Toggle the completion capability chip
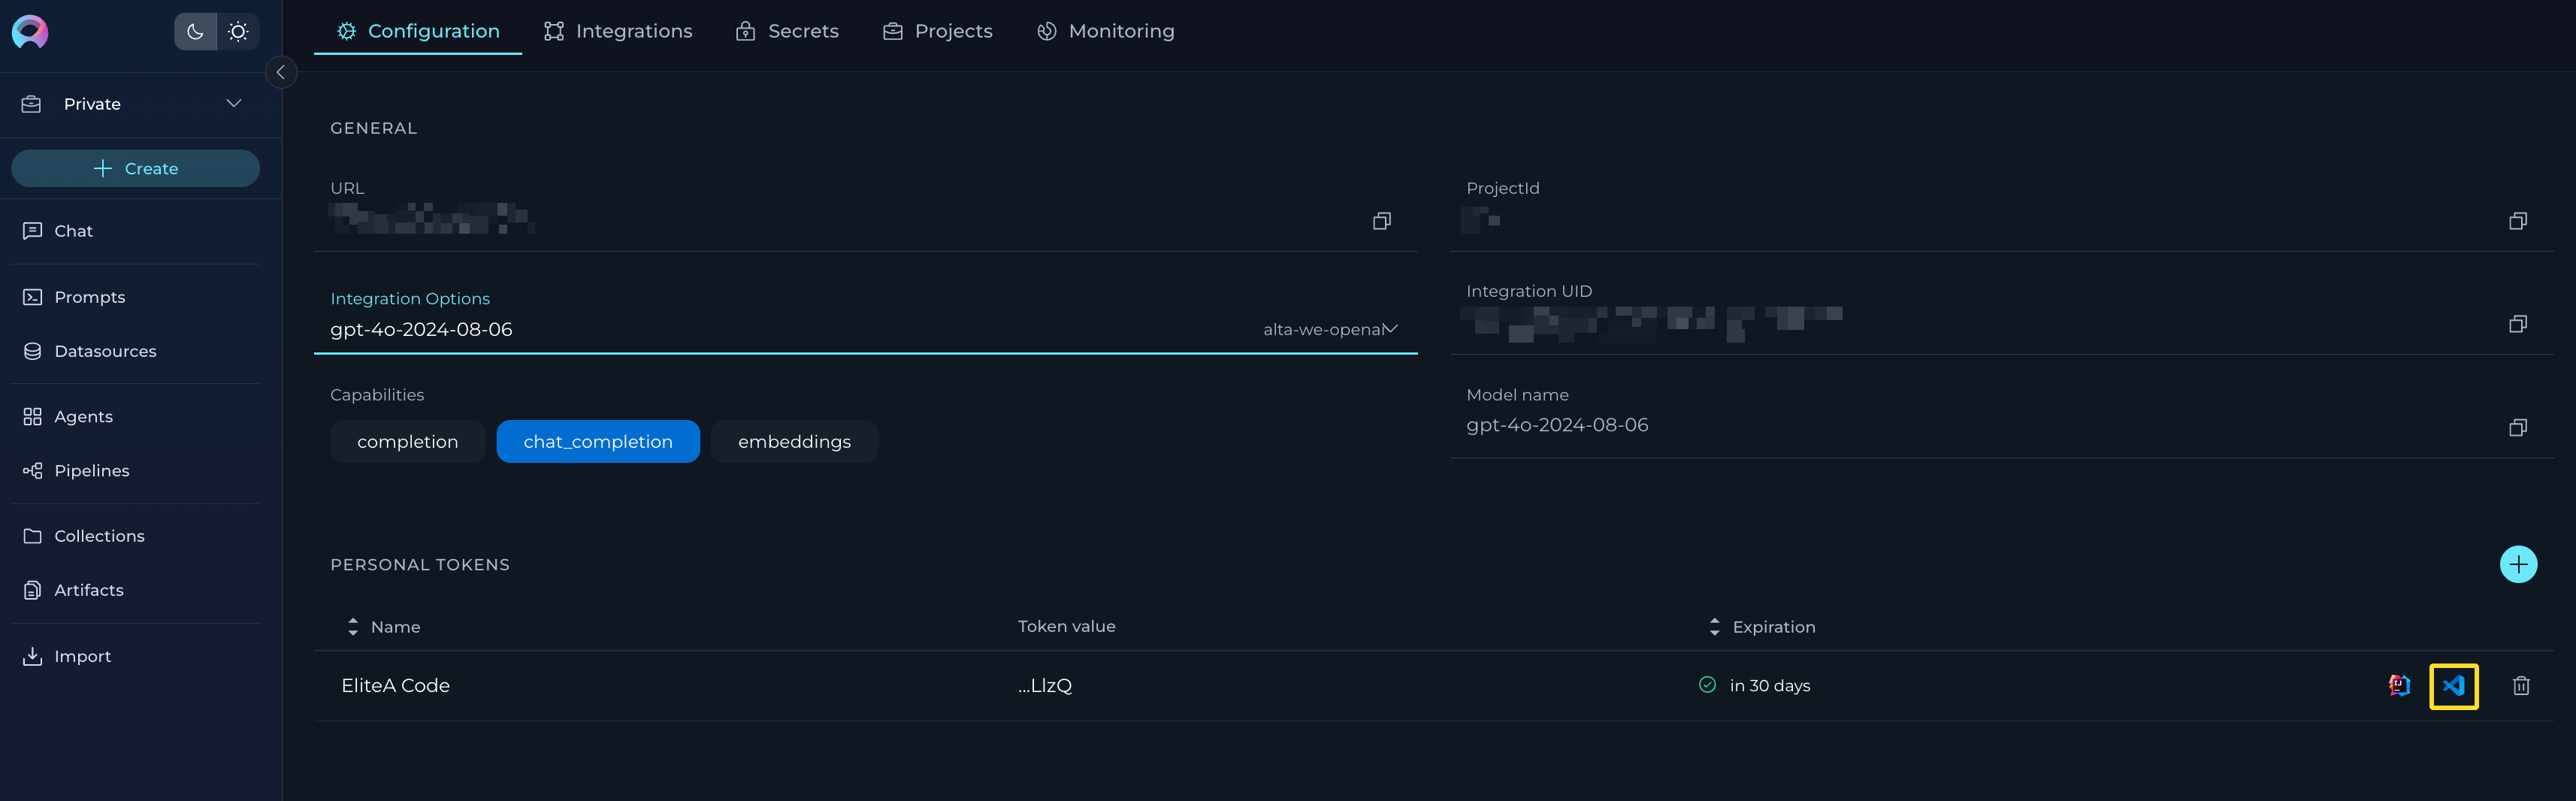 [408, 442]
